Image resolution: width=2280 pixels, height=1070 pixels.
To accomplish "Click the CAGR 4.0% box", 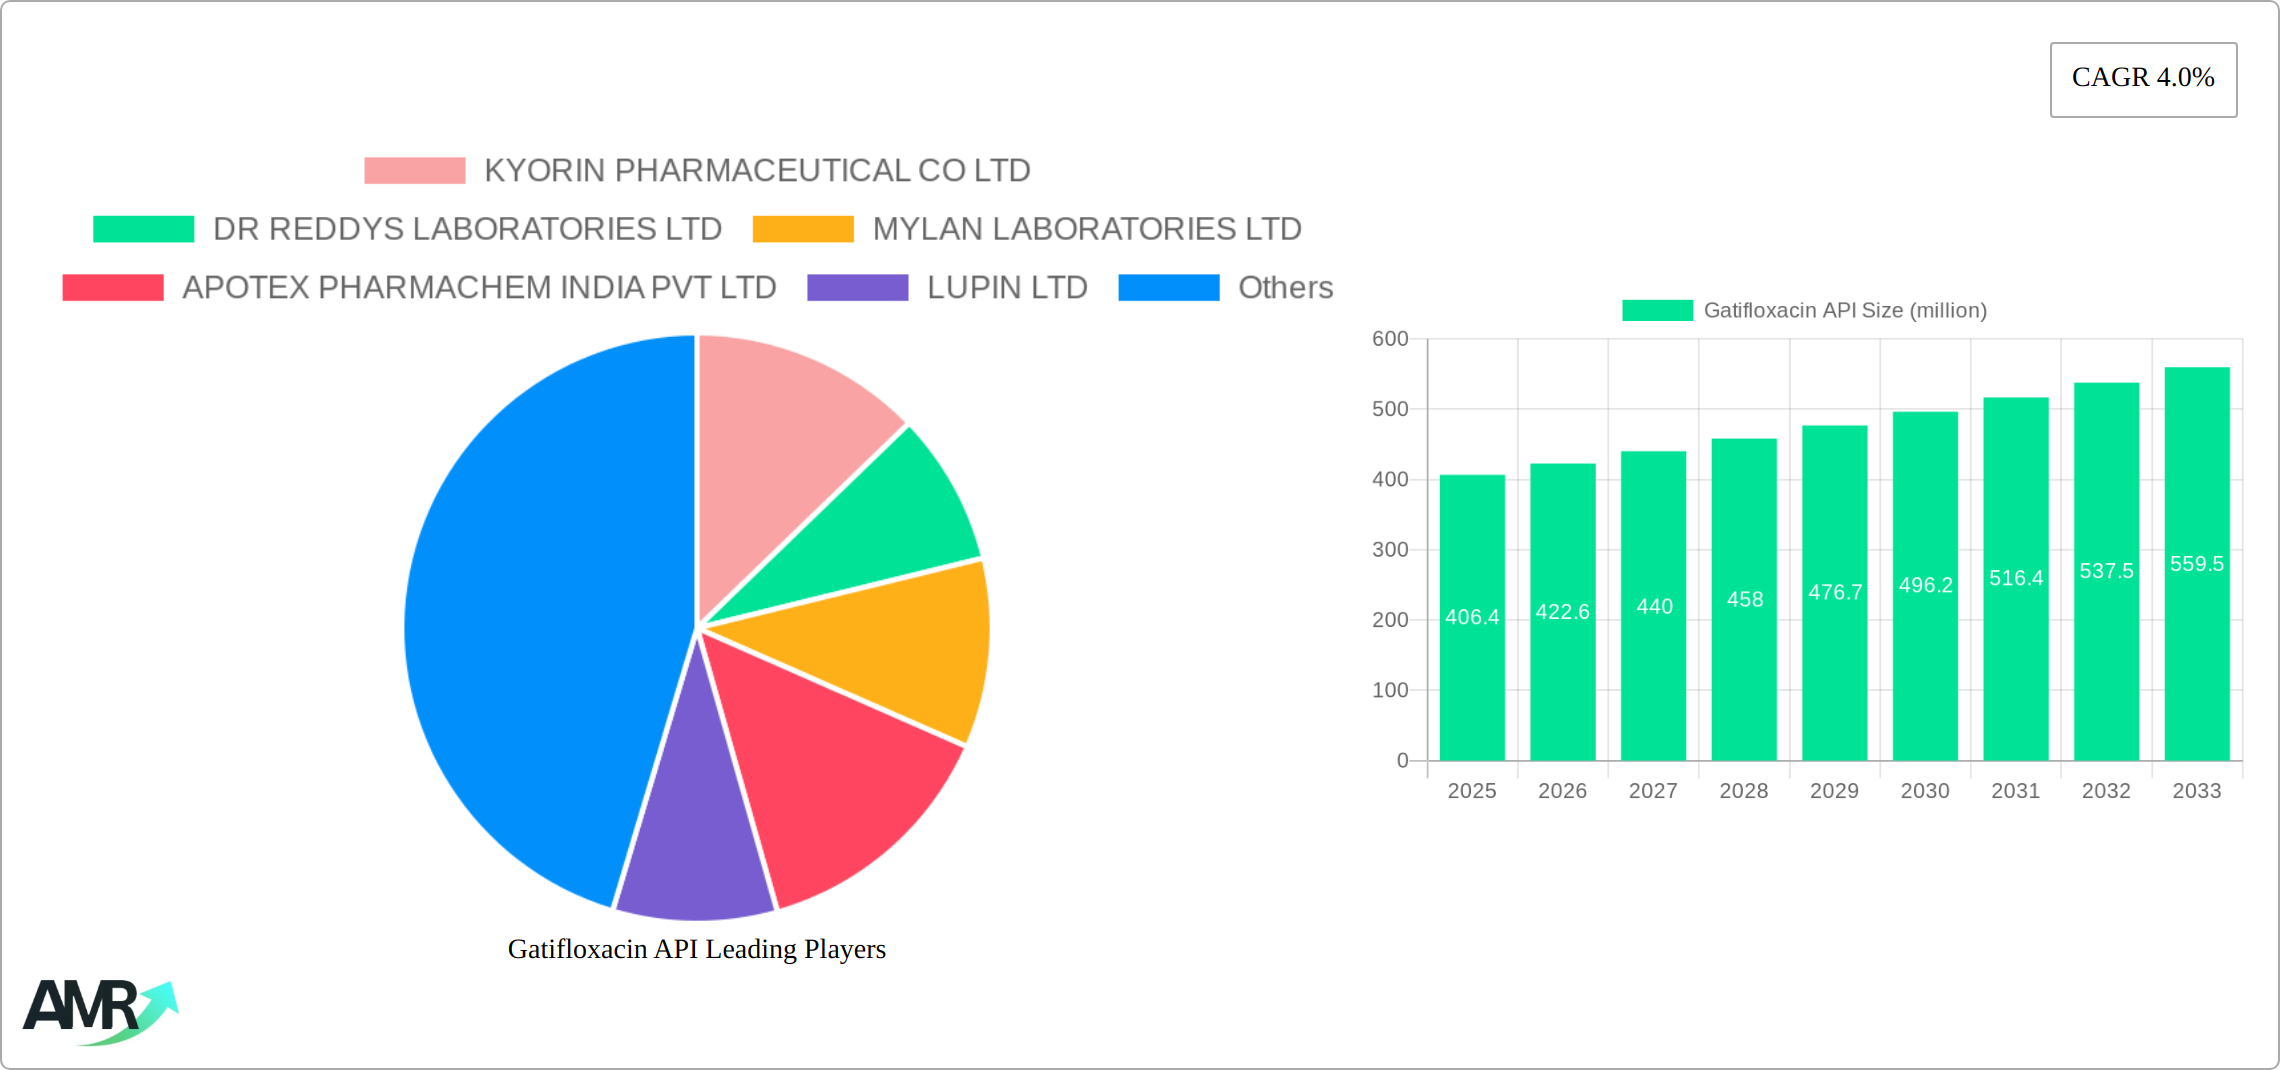I will 2142,78.
